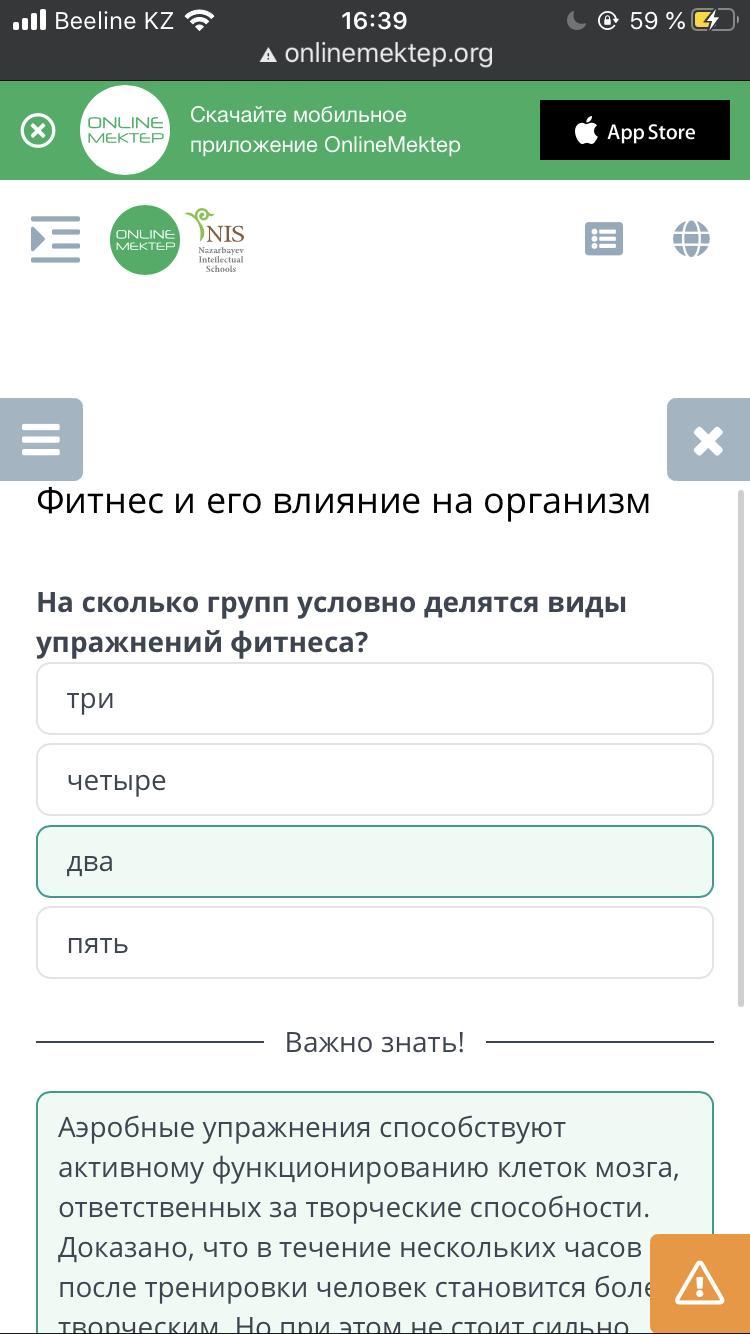Expand the sidebar with the indent menu icon

tap(55, 239)
